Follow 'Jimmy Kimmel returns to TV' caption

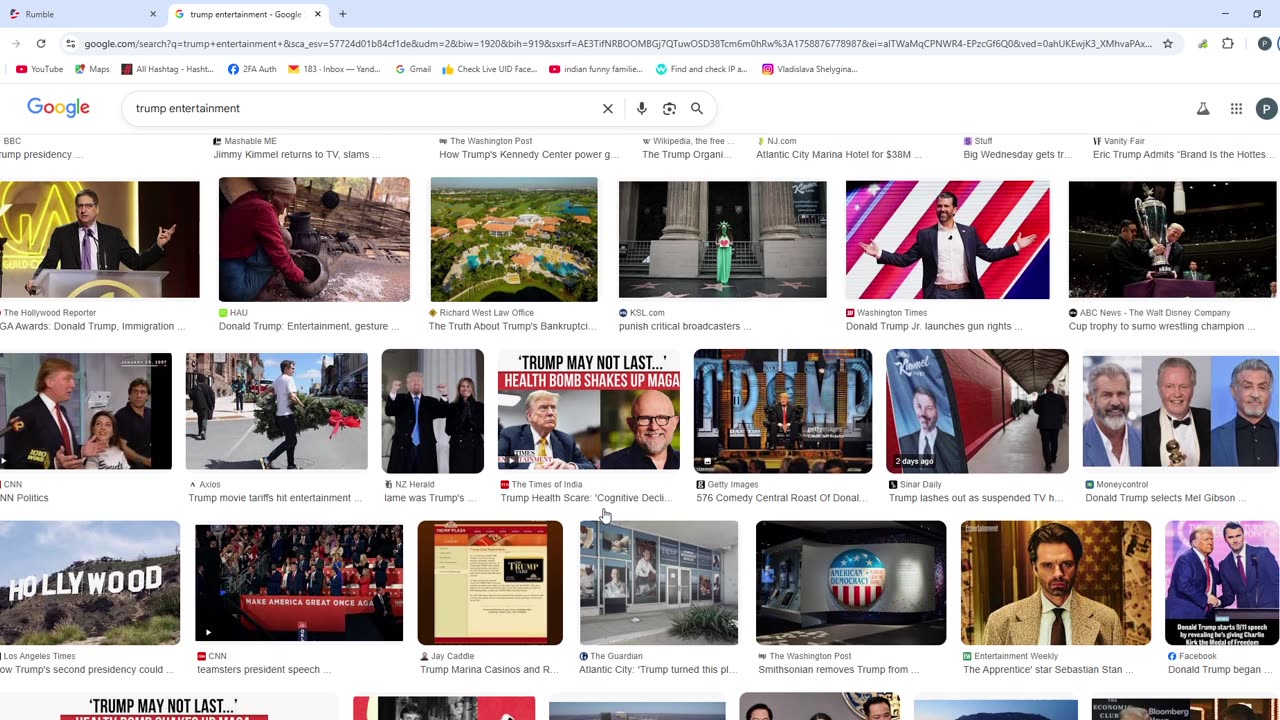(297, 155)
